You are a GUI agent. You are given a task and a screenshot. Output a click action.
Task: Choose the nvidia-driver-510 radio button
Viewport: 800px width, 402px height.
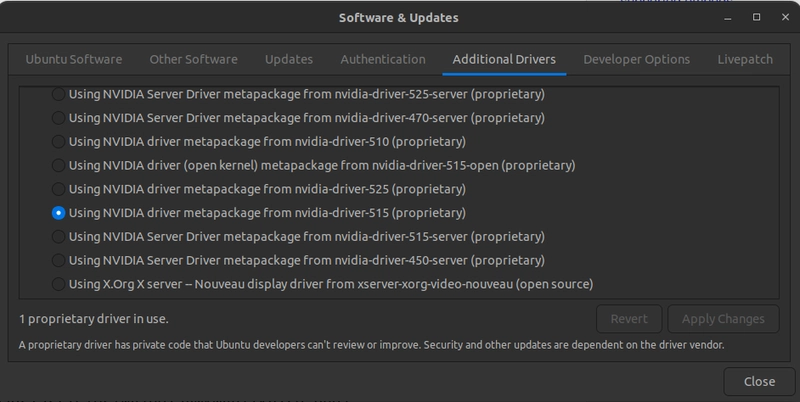58,142
